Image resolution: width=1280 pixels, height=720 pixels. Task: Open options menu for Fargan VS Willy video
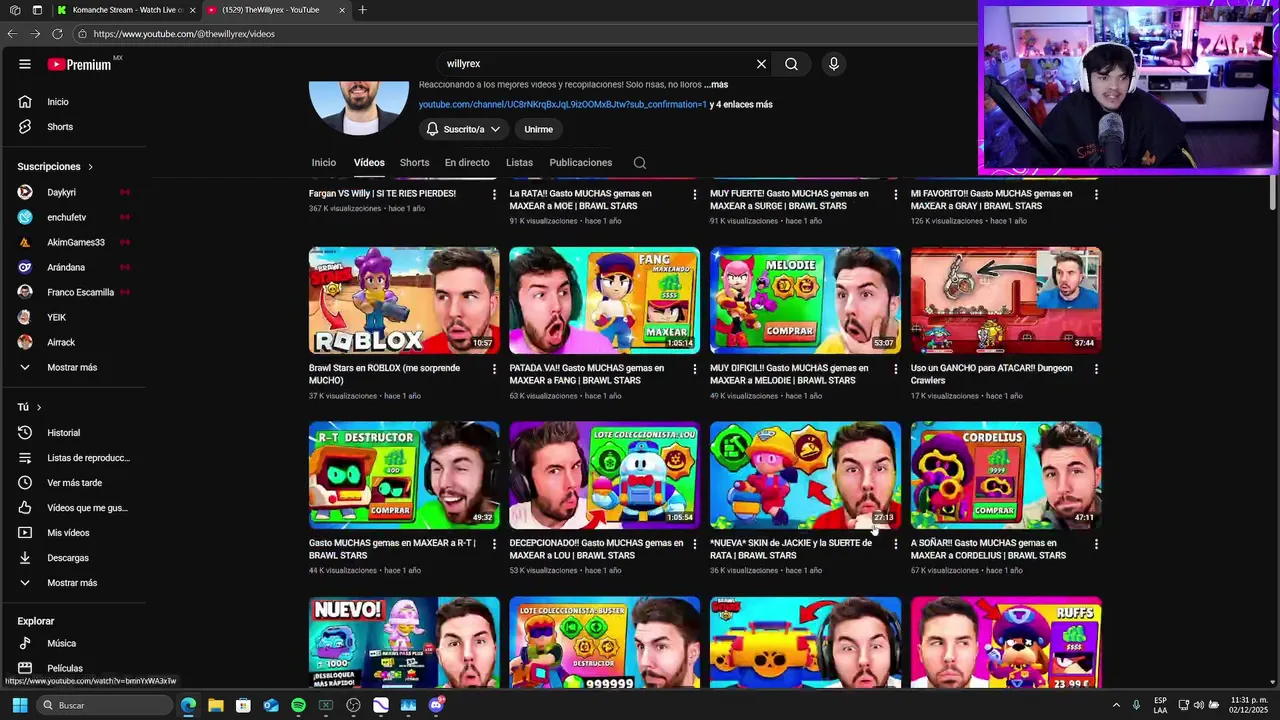[x=494, y=195]
